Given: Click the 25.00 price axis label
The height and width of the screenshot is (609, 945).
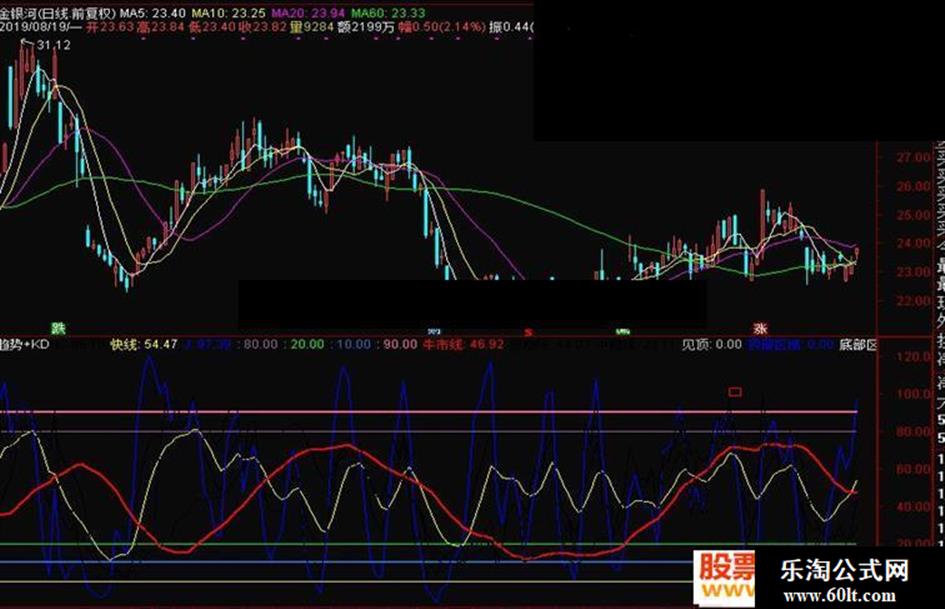Looking at the screenshot, I should [914, 215].
